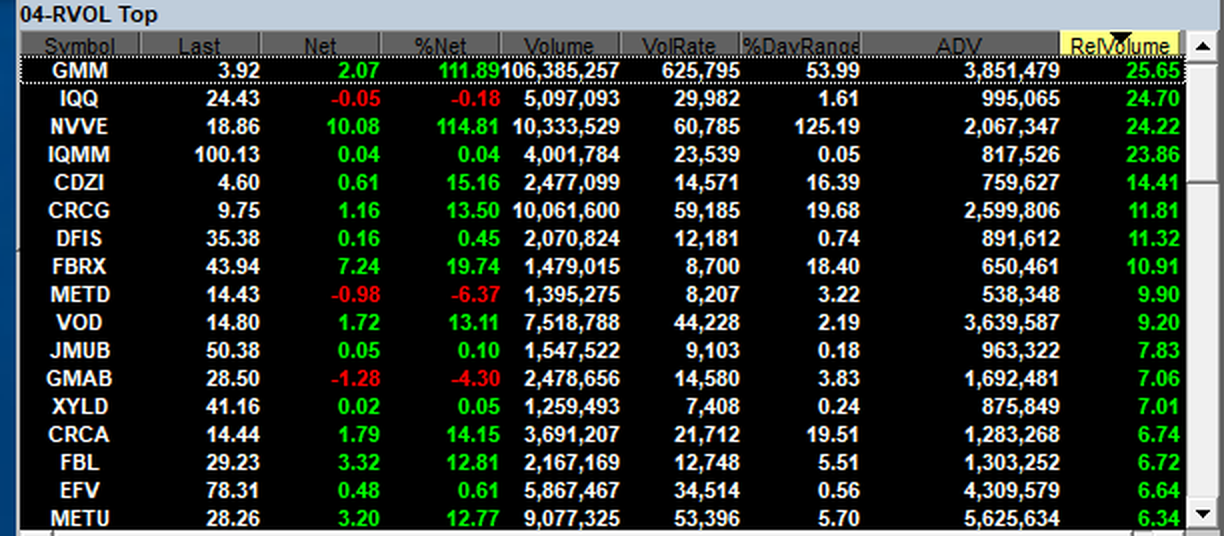Click CDZI %Net value 15.16

tap(474, 183)
